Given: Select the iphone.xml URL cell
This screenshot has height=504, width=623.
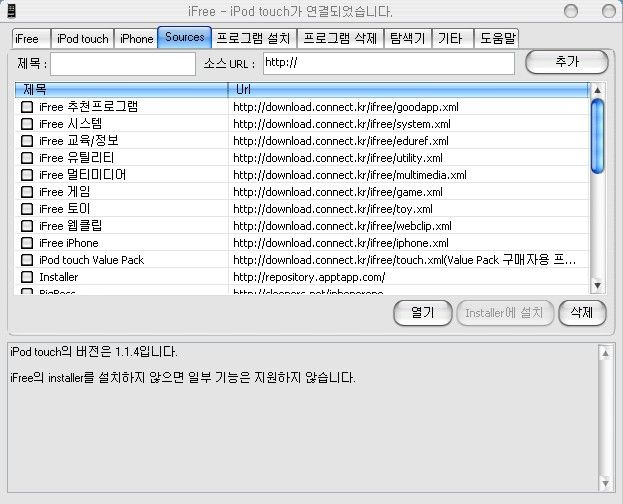Looking at the screenshot, I should click(x=409, y=243).
